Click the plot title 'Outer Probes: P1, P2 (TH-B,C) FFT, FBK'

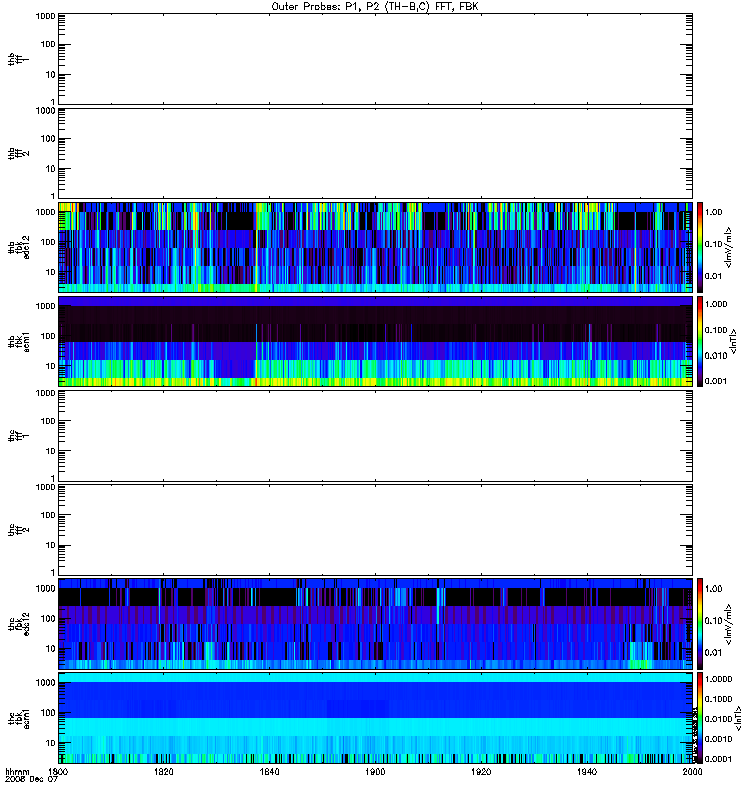coord(375,7)
